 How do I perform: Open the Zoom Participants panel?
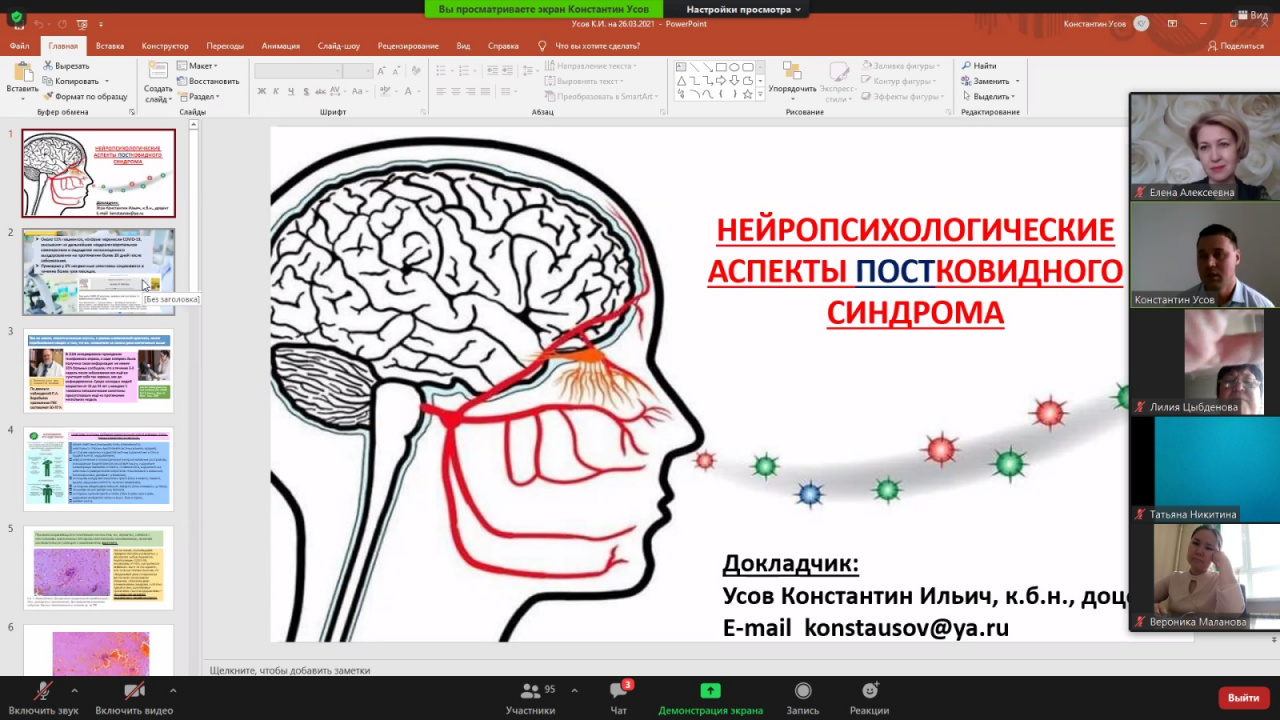[x=531, y=692]
